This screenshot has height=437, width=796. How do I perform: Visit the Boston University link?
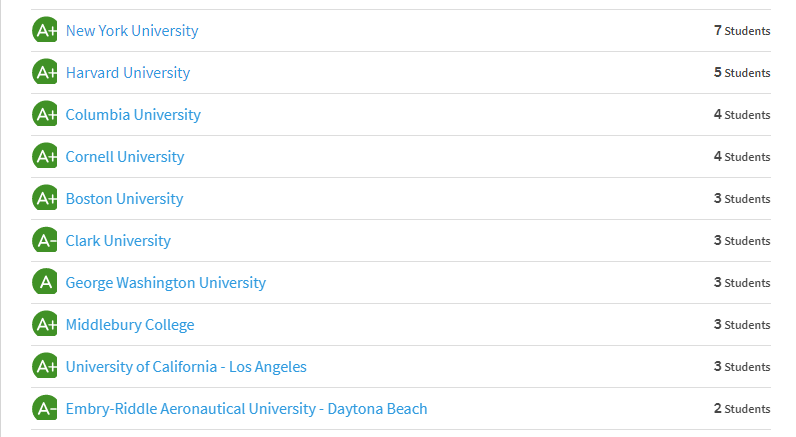pyautogui.click(x=124, y=199)
